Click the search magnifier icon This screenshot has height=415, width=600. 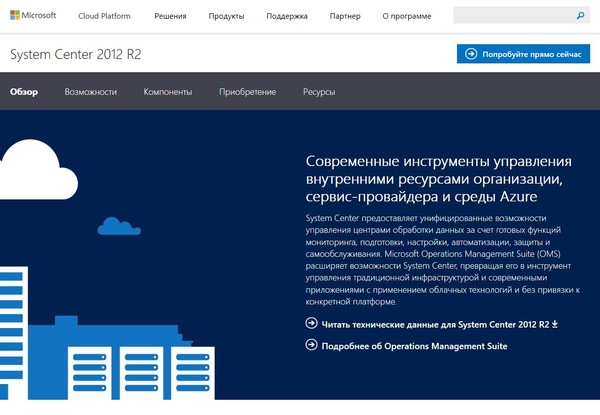[x=580, y=16]
